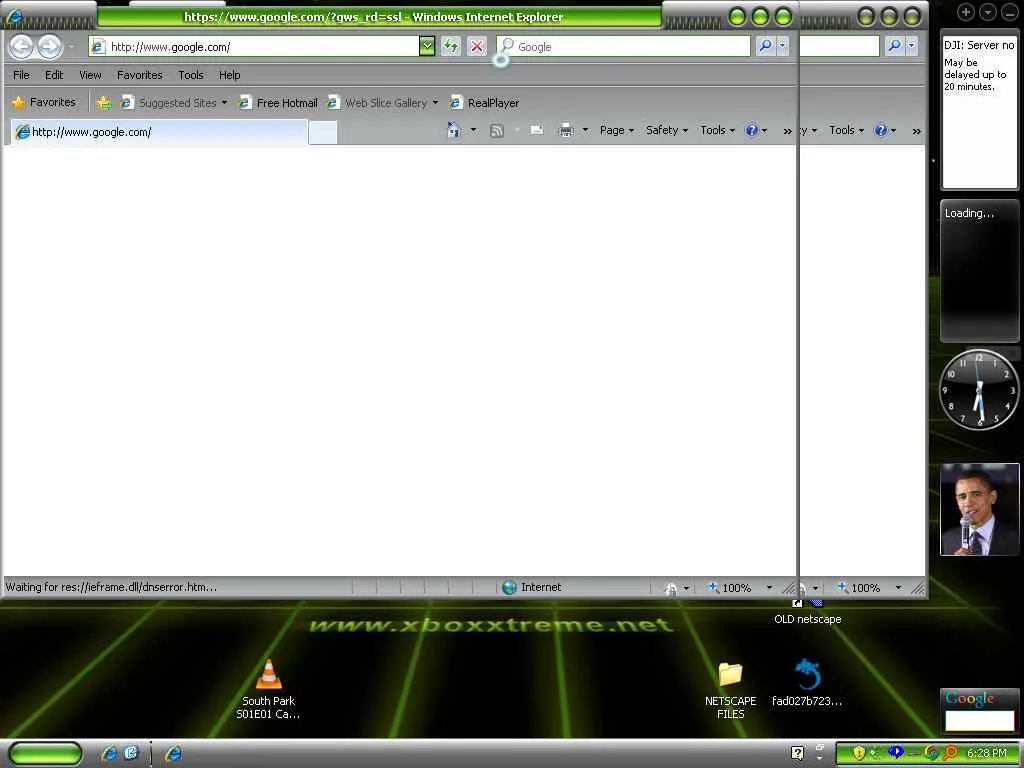Image resolution: width=1024 pixels, height=768 pixels.
Task: Click the zoom 100% in the background IE window
Action: coord(859,588)
